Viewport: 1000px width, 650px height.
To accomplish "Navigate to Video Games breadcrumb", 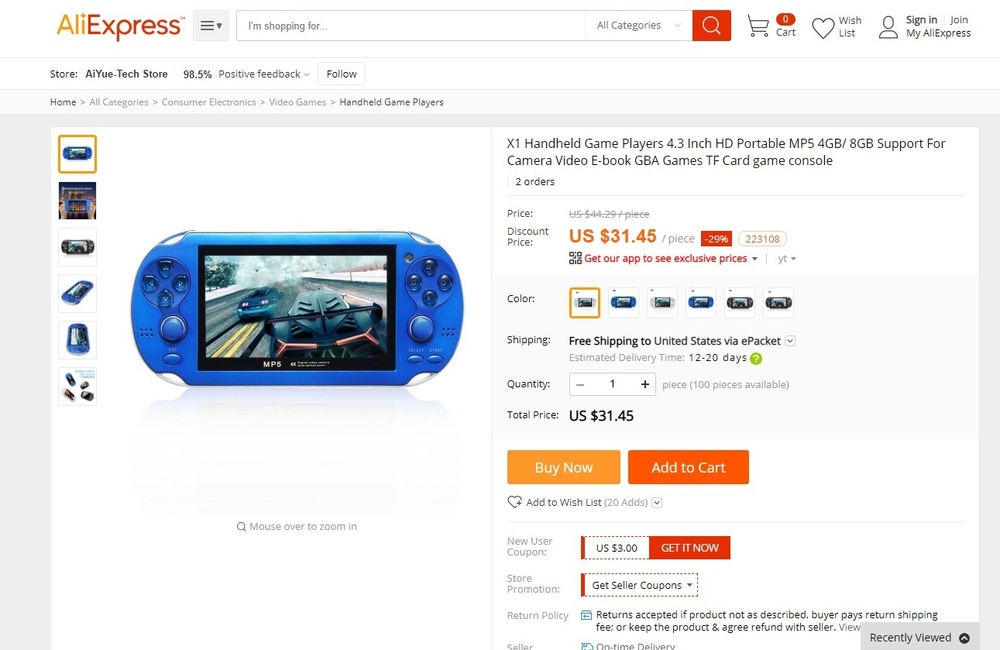I will coord(297,102).
